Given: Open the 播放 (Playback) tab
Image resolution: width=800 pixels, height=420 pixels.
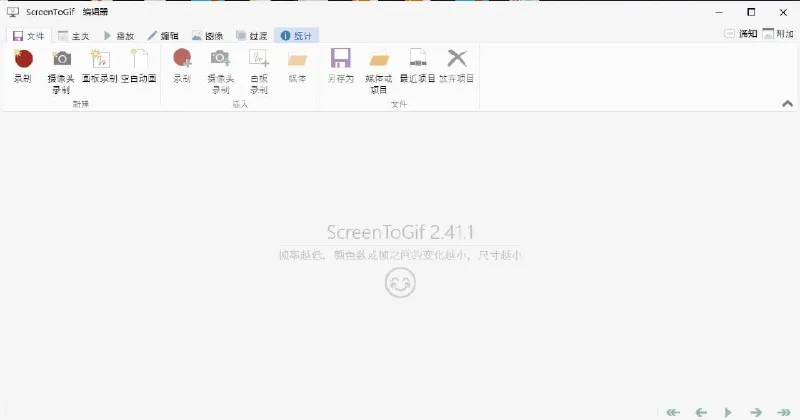Looking at the screenshot, I should (x=118, y=36).
